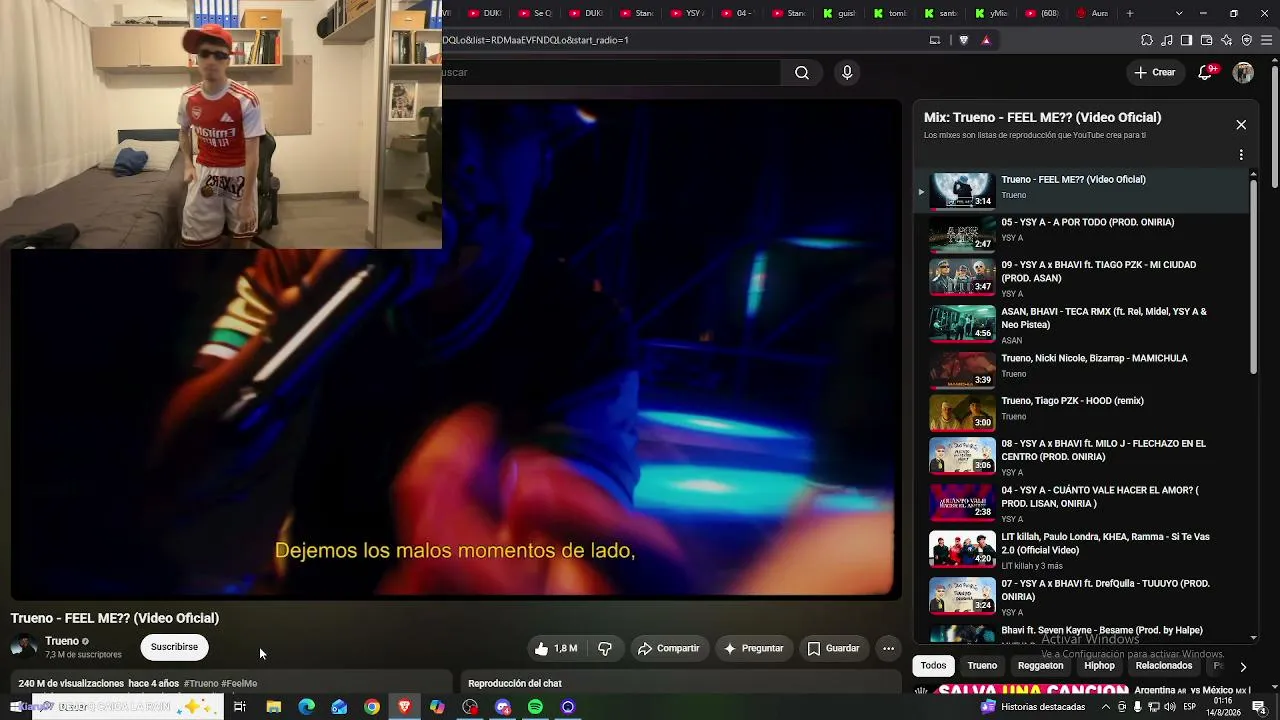The image size is (1280, 720).
Task: Open File Explorer from taskbar
Action: coord(274,707)
